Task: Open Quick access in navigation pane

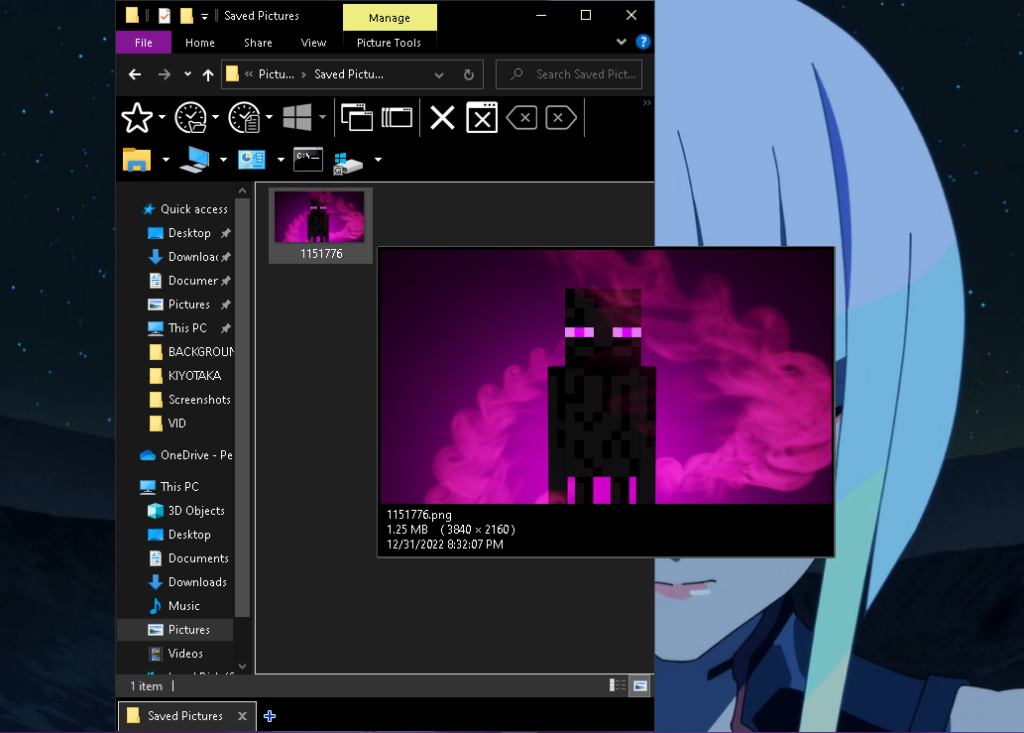Action: coord(194,209)
